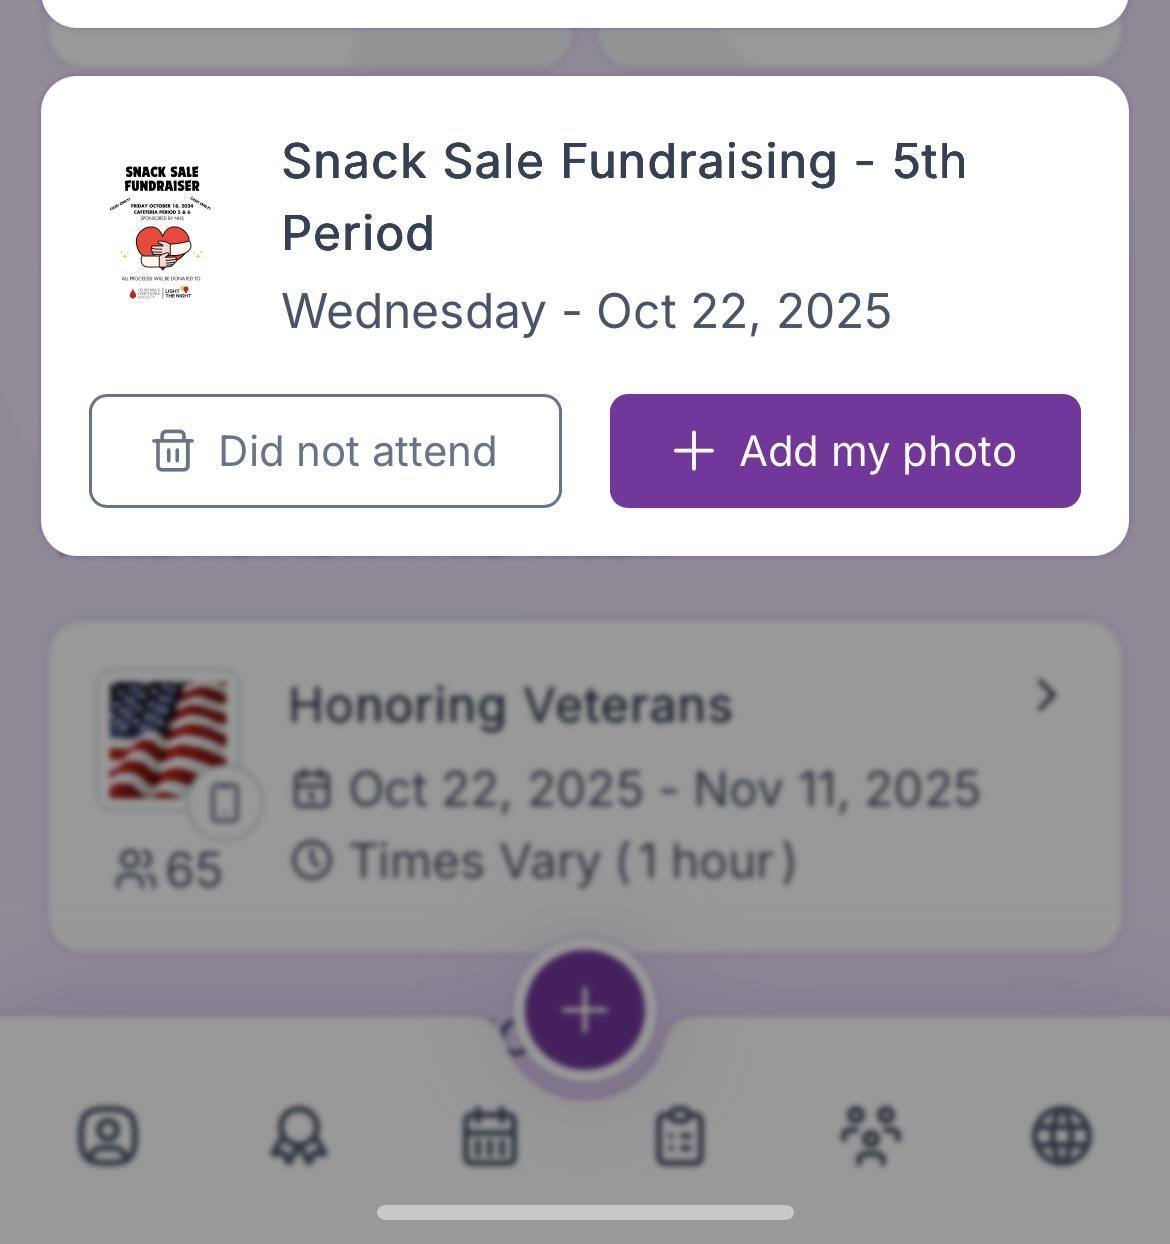Tap the 65 participants icon
This screenshot has width=1170, height=1244.
click(132, 869)
